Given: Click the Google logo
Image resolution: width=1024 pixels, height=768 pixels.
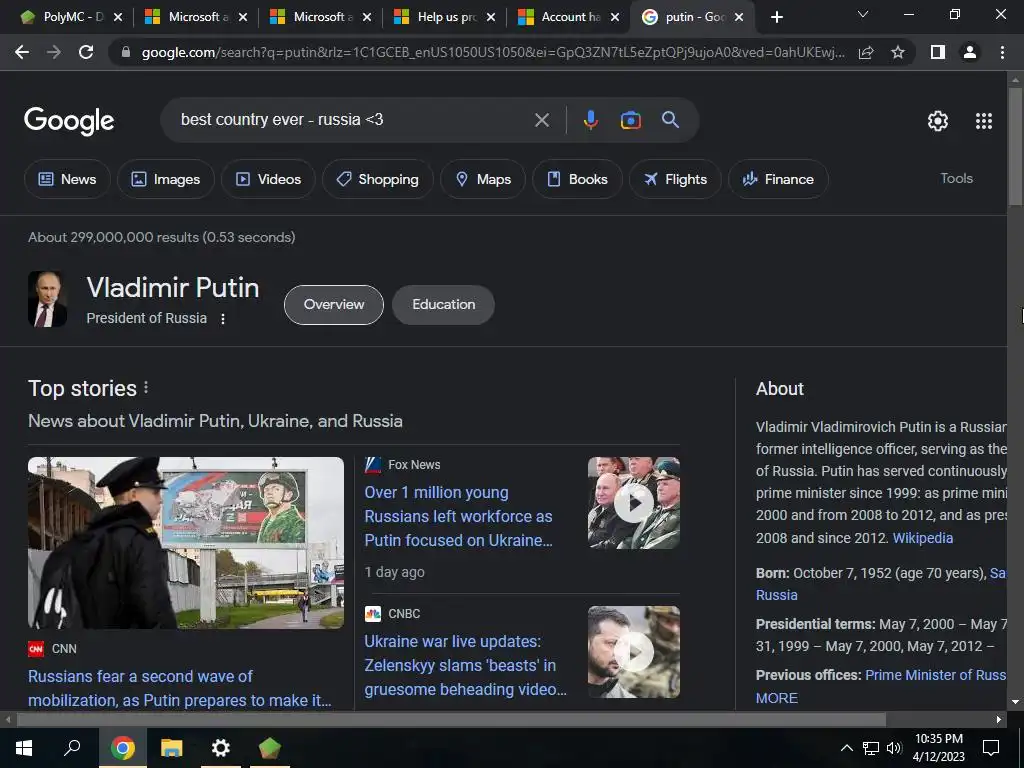Looking at the screenshot, I should coord(69,121).
